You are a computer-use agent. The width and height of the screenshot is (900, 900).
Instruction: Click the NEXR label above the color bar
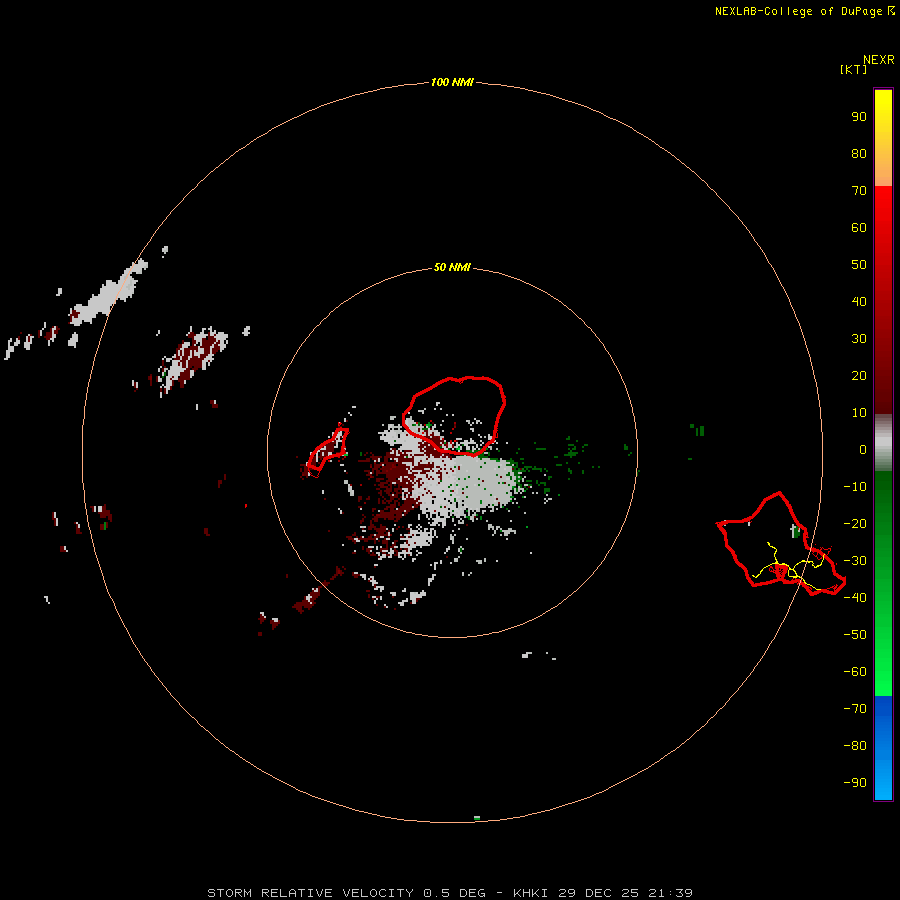879,59
